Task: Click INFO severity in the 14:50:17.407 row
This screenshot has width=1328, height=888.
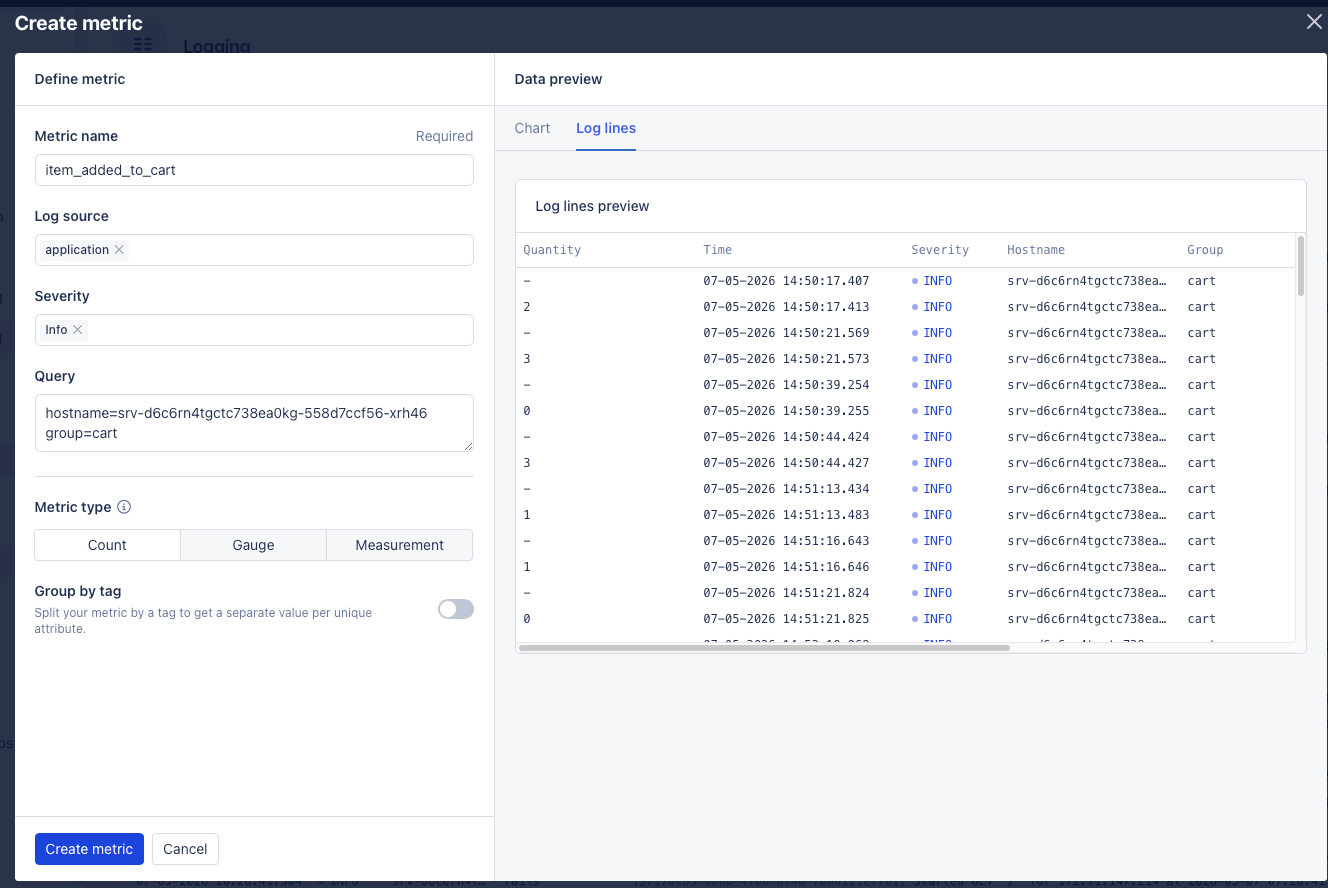Action: pyautogui.click(x=937, y=281)
